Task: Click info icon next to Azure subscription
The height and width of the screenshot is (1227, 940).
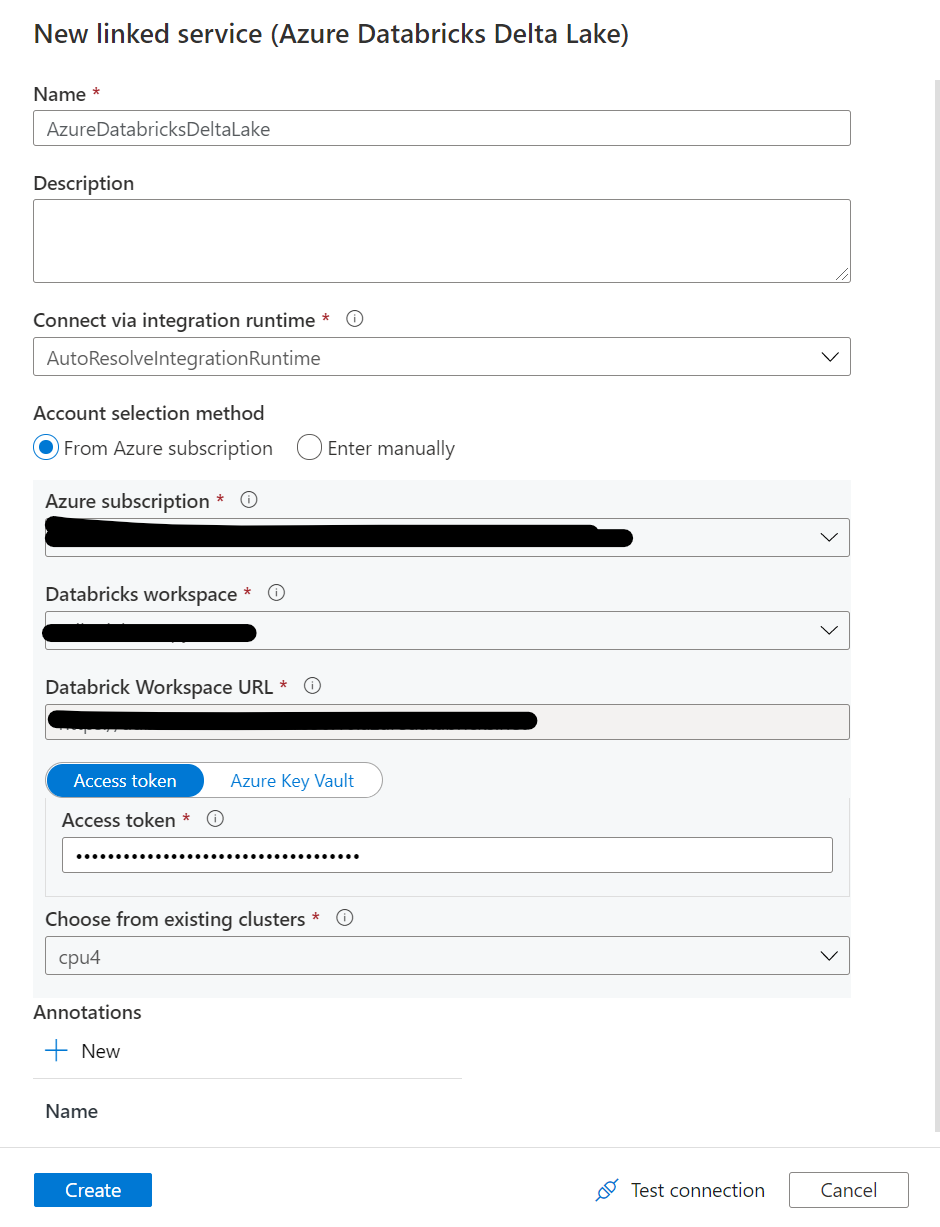Action: point(249,500)
